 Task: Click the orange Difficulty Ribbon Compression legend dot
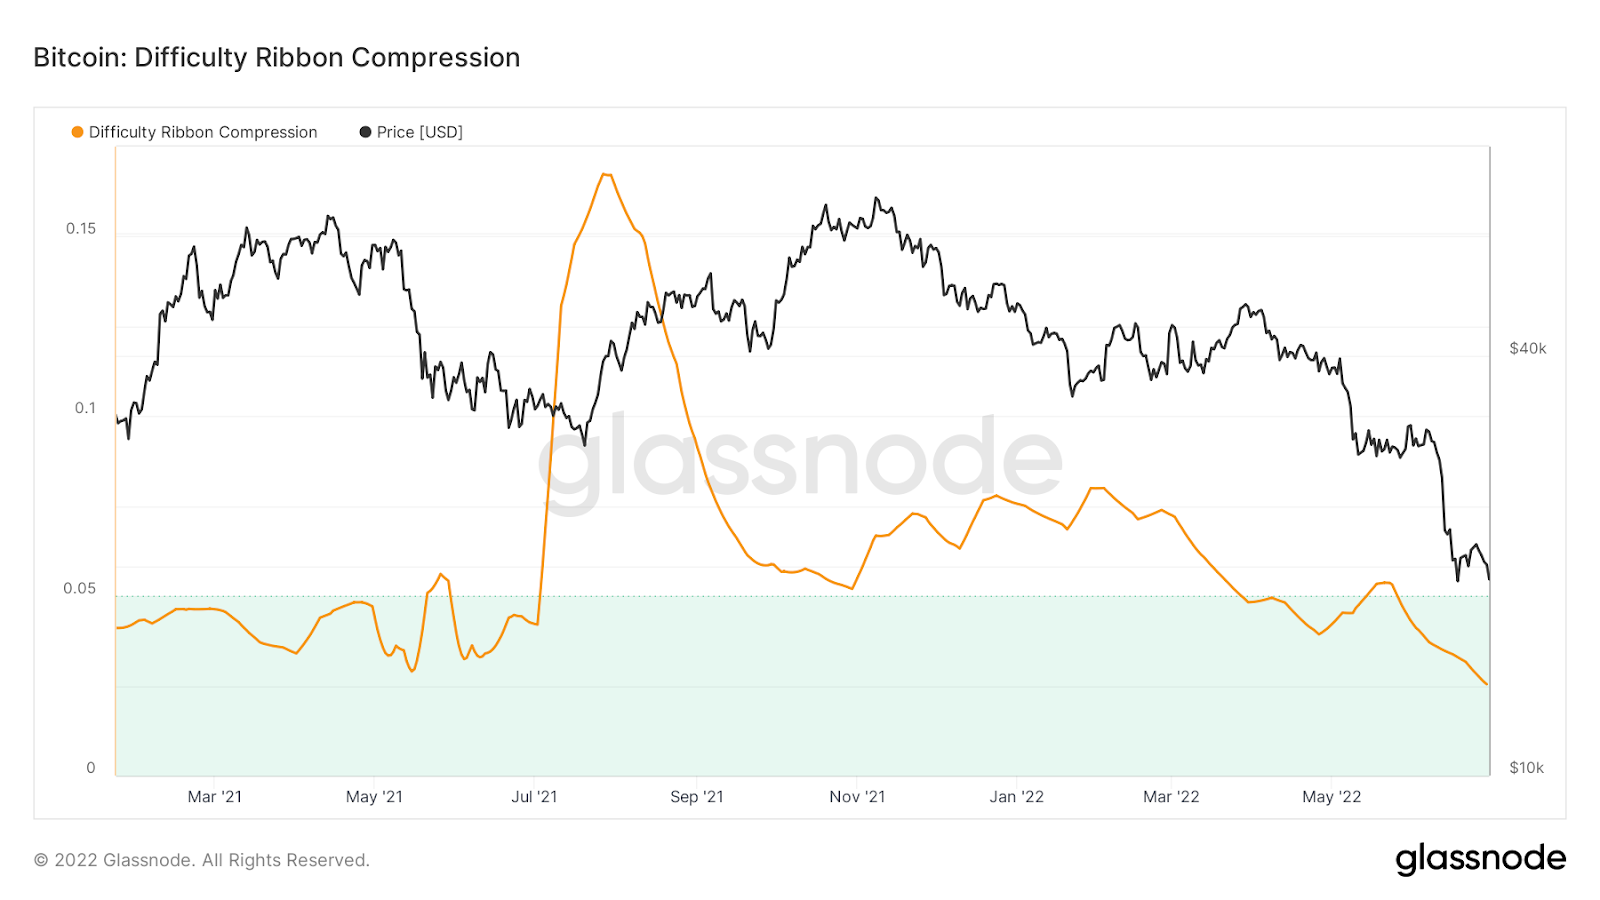tap(77, 132)
